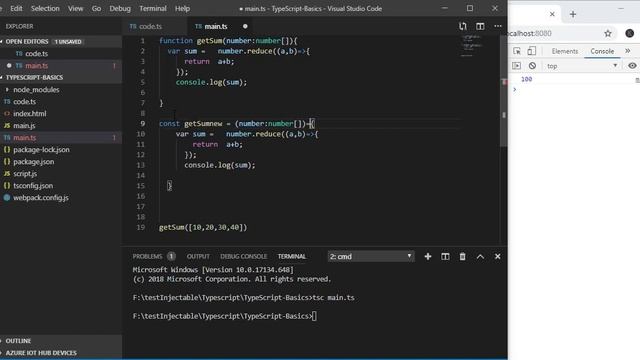
Task: Maximize the panel with up chevron
Action: coord(480,256)
